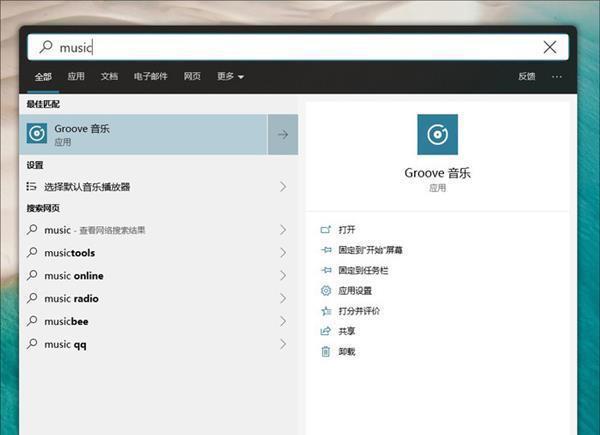Open 应用设置 for Groove
This screenshot has width=600, height=435.
[x=355, y=290]
